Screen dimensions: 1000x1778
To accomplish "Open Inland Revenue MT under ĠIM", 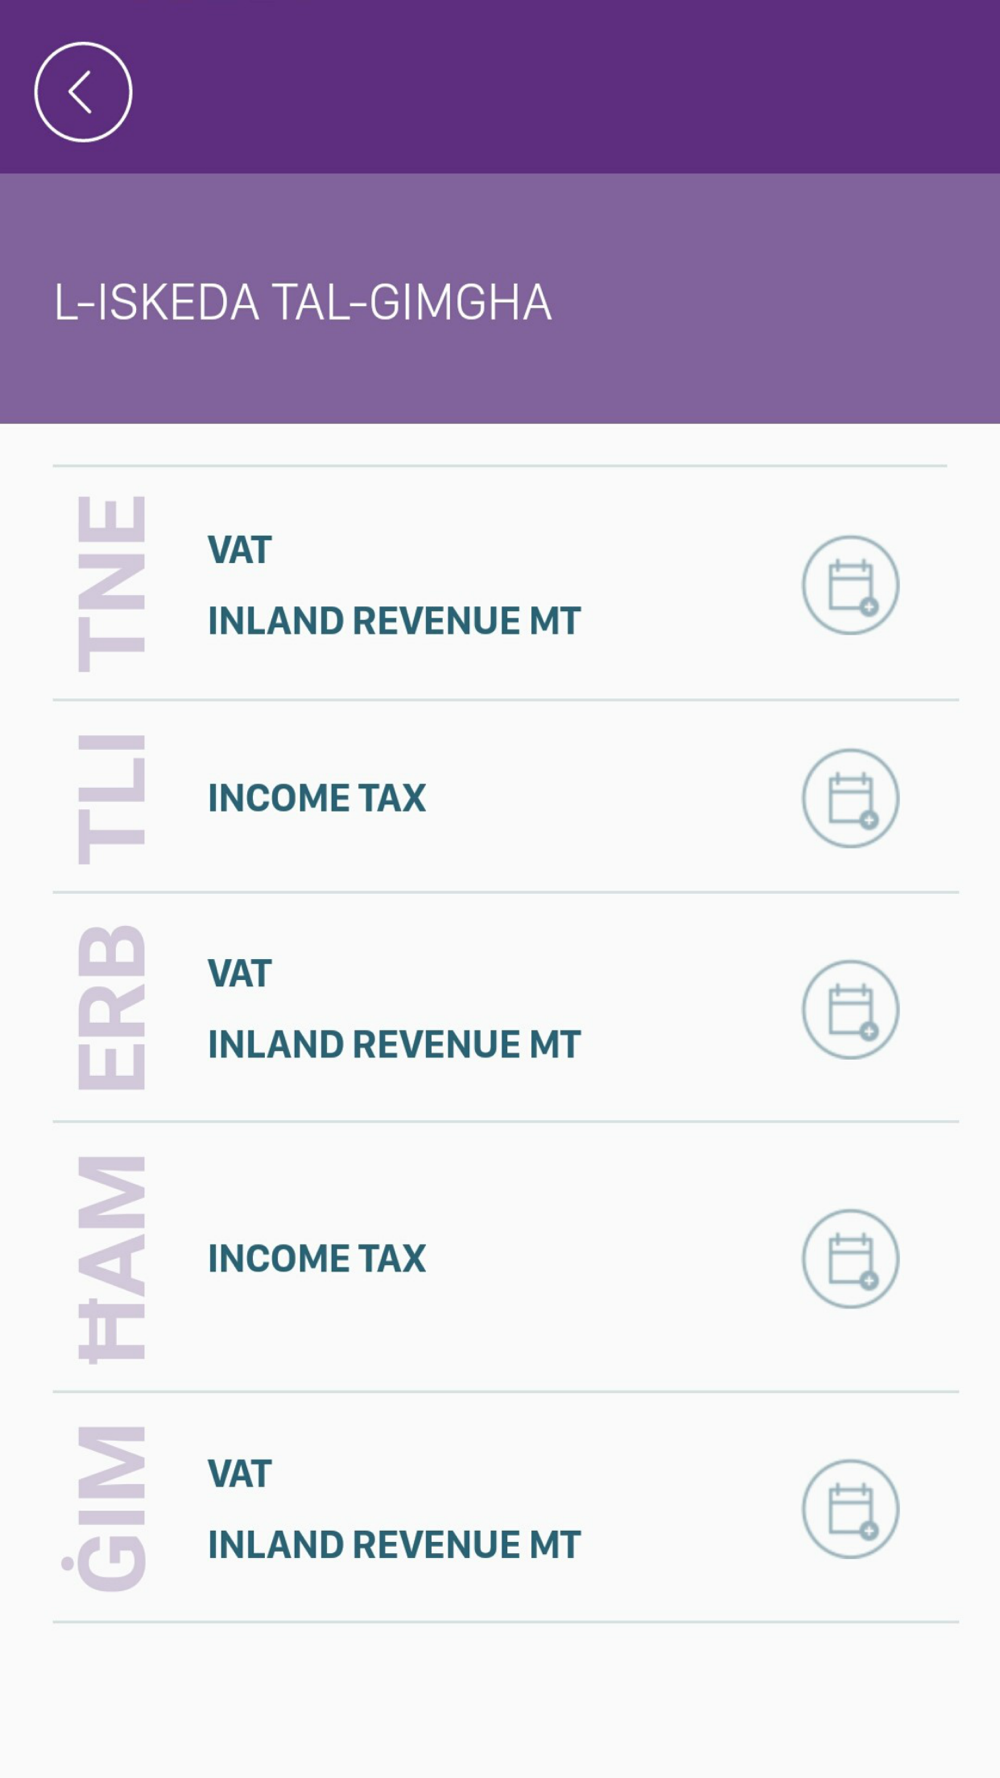I will (x=394, y=1545).
